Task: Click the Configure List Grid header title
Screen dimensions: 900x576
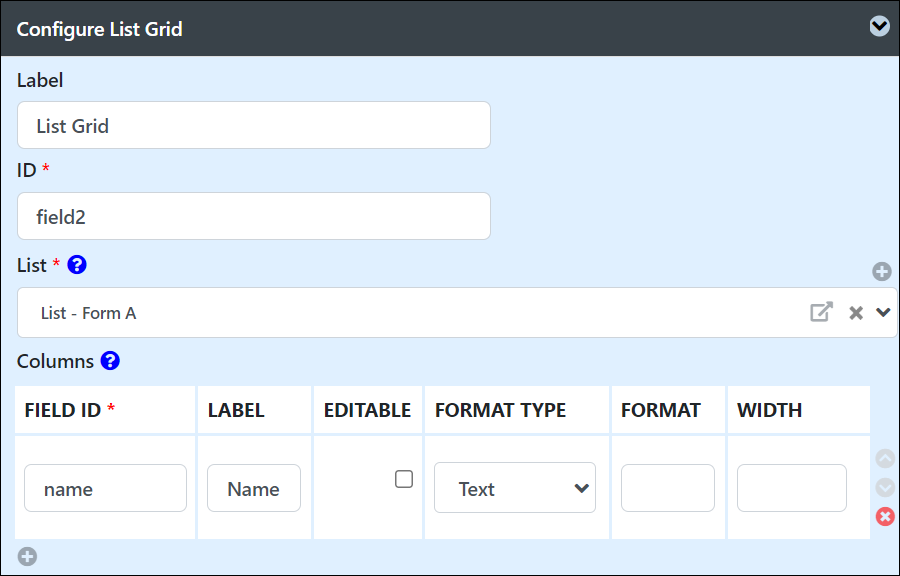Action: 99,29
